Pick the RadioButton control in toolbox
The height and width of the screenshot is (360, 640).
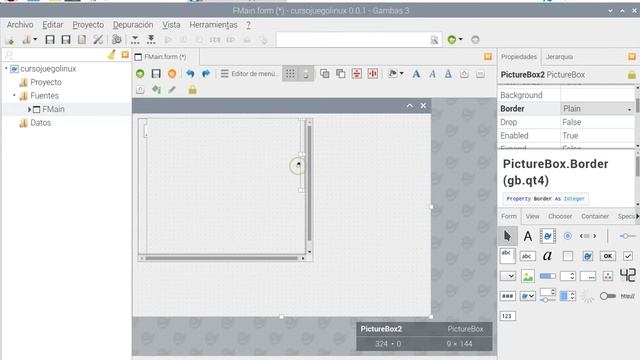click(x=567, y=236)
